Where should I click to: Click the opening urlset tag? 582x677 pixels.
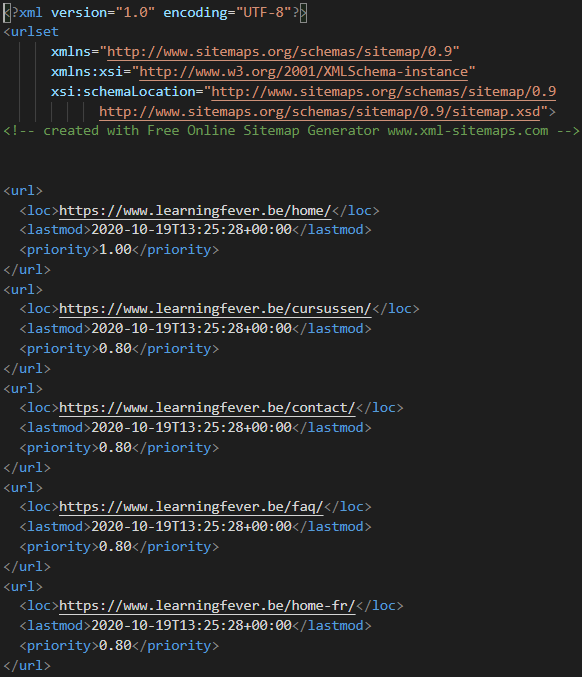pyautogui.click(x=31, y=32)
